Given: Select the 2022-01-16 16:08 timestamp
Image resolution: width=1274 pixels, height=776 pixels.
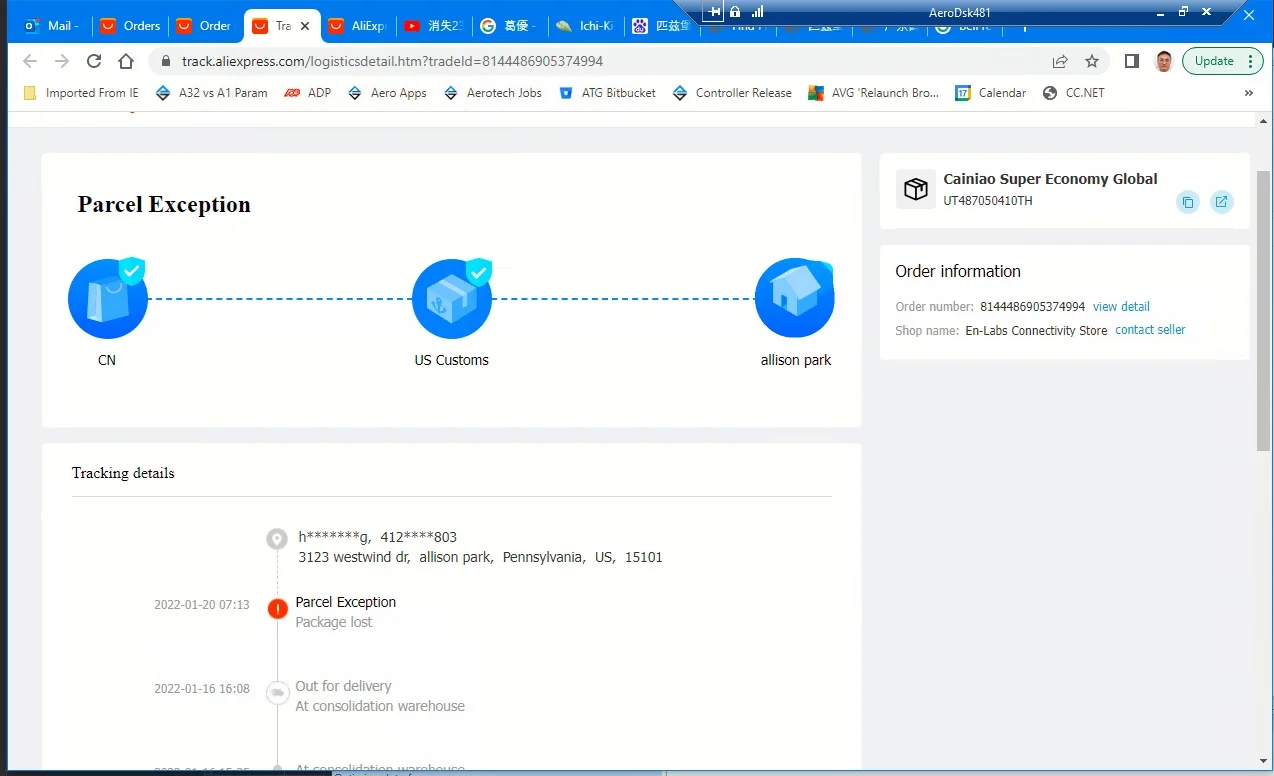Looking at the screenshot, I should pyautogui.click(x=202, y=689).
